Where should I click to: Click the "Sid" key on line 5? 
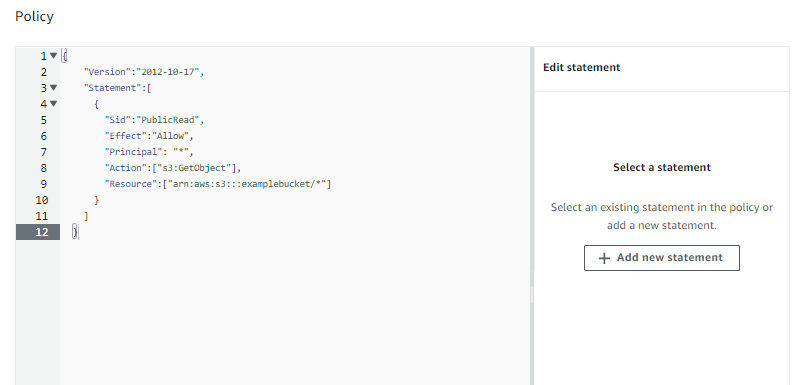pyautogui.click(x=117, y=120)
